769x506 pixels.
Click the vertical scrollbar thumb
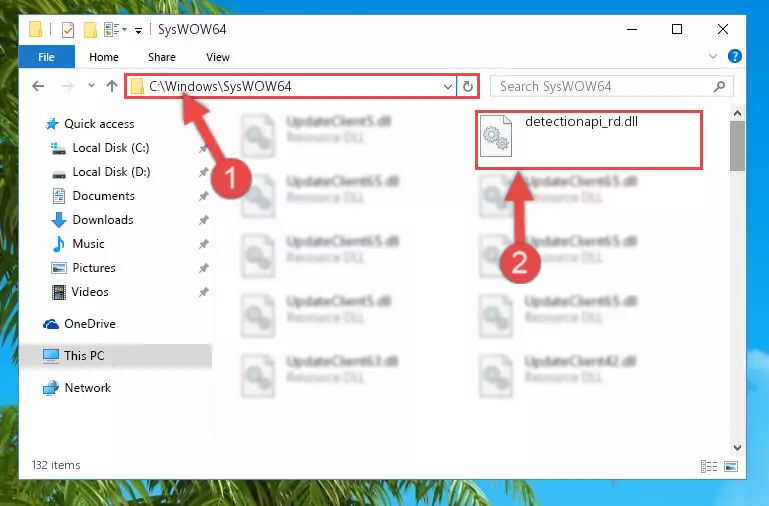coord(737,146)
